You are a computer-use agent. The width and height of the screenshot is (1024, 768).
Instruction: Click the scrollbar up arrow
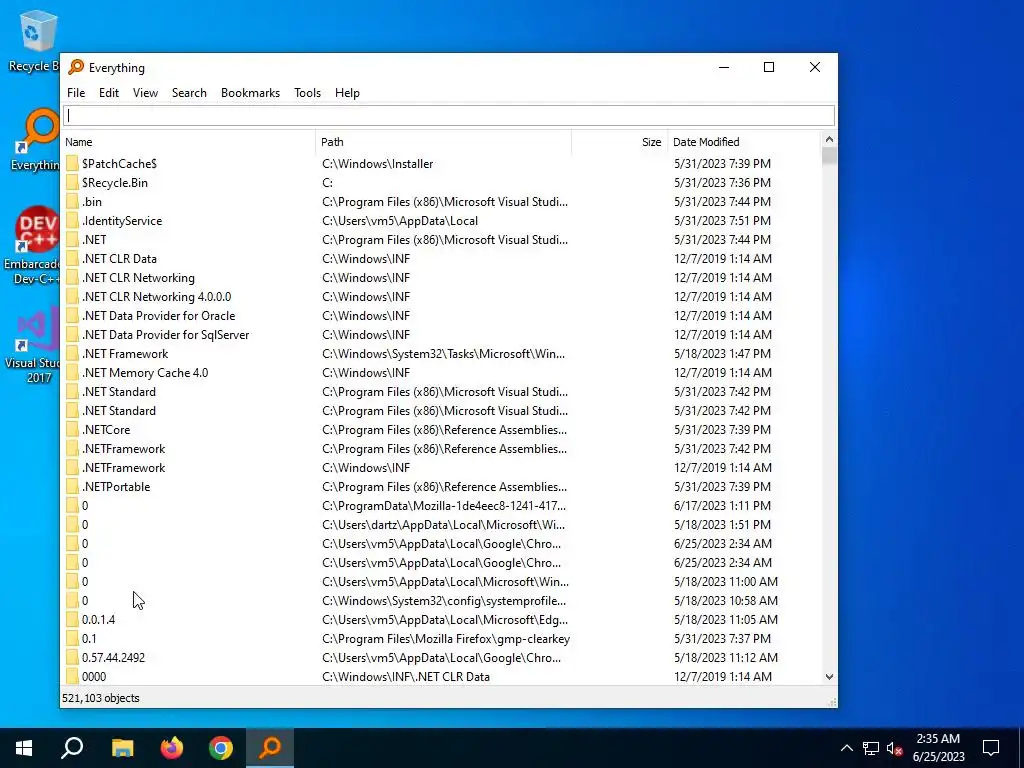click(829, 139)
